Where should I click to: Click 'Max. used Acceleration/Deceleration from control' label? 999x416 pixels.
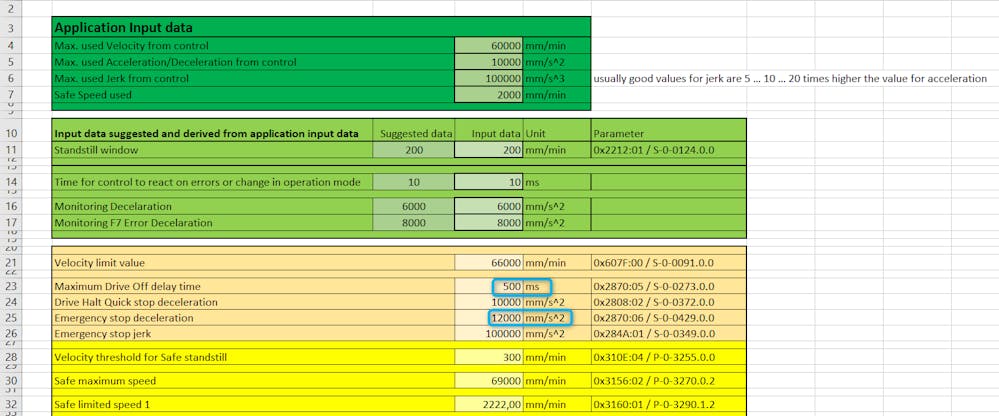(175, 62)
